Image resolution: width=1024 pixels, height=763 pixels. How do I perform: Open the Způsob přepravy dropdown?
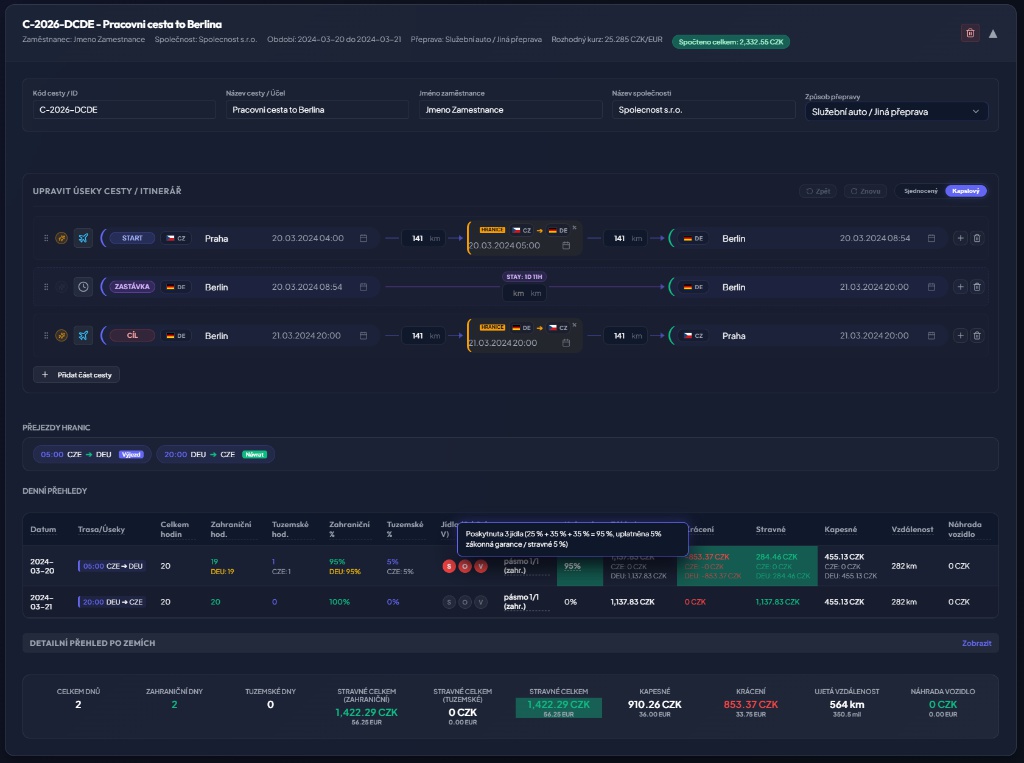(896, 112)
